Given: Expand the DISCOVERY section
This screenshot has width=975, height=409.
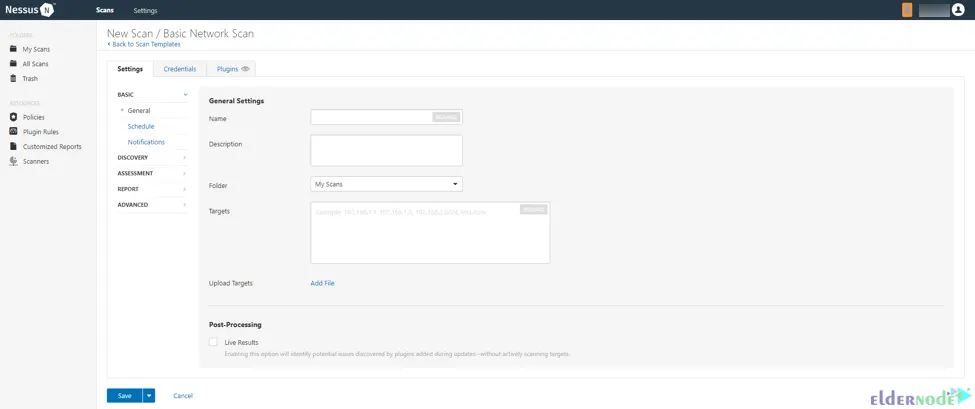Looking at the screenshot, I should [152, 158].
